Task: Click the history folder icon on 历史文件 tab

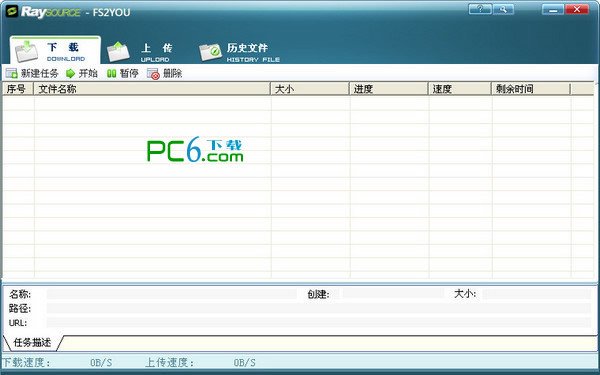Action: 210,52
